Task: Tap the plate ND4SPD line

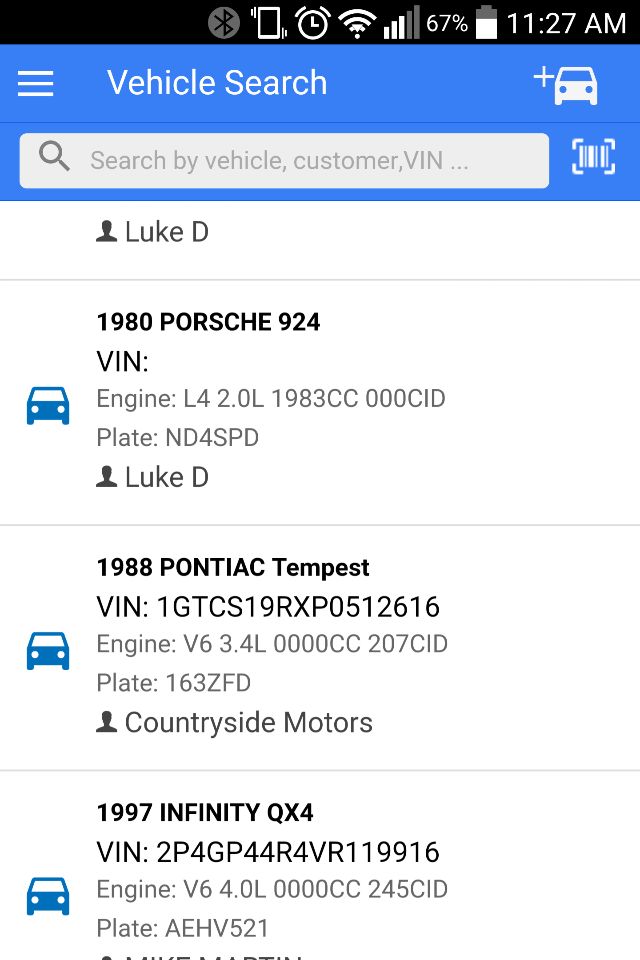Action: 178,438
